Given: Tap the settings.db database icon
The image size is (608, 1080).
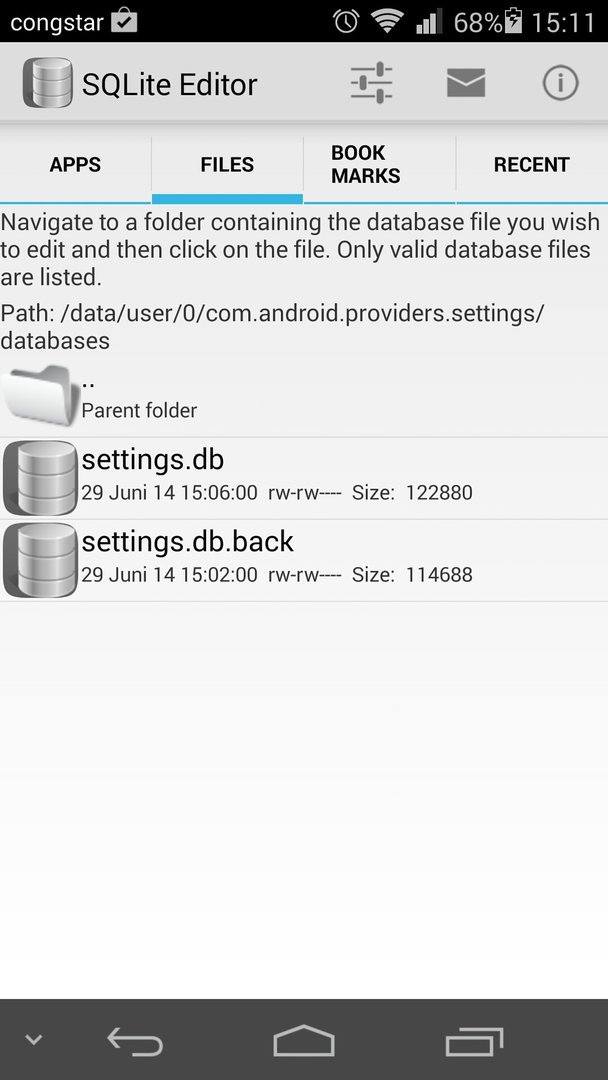Looking at the screenshot, I should click(40, 478).
